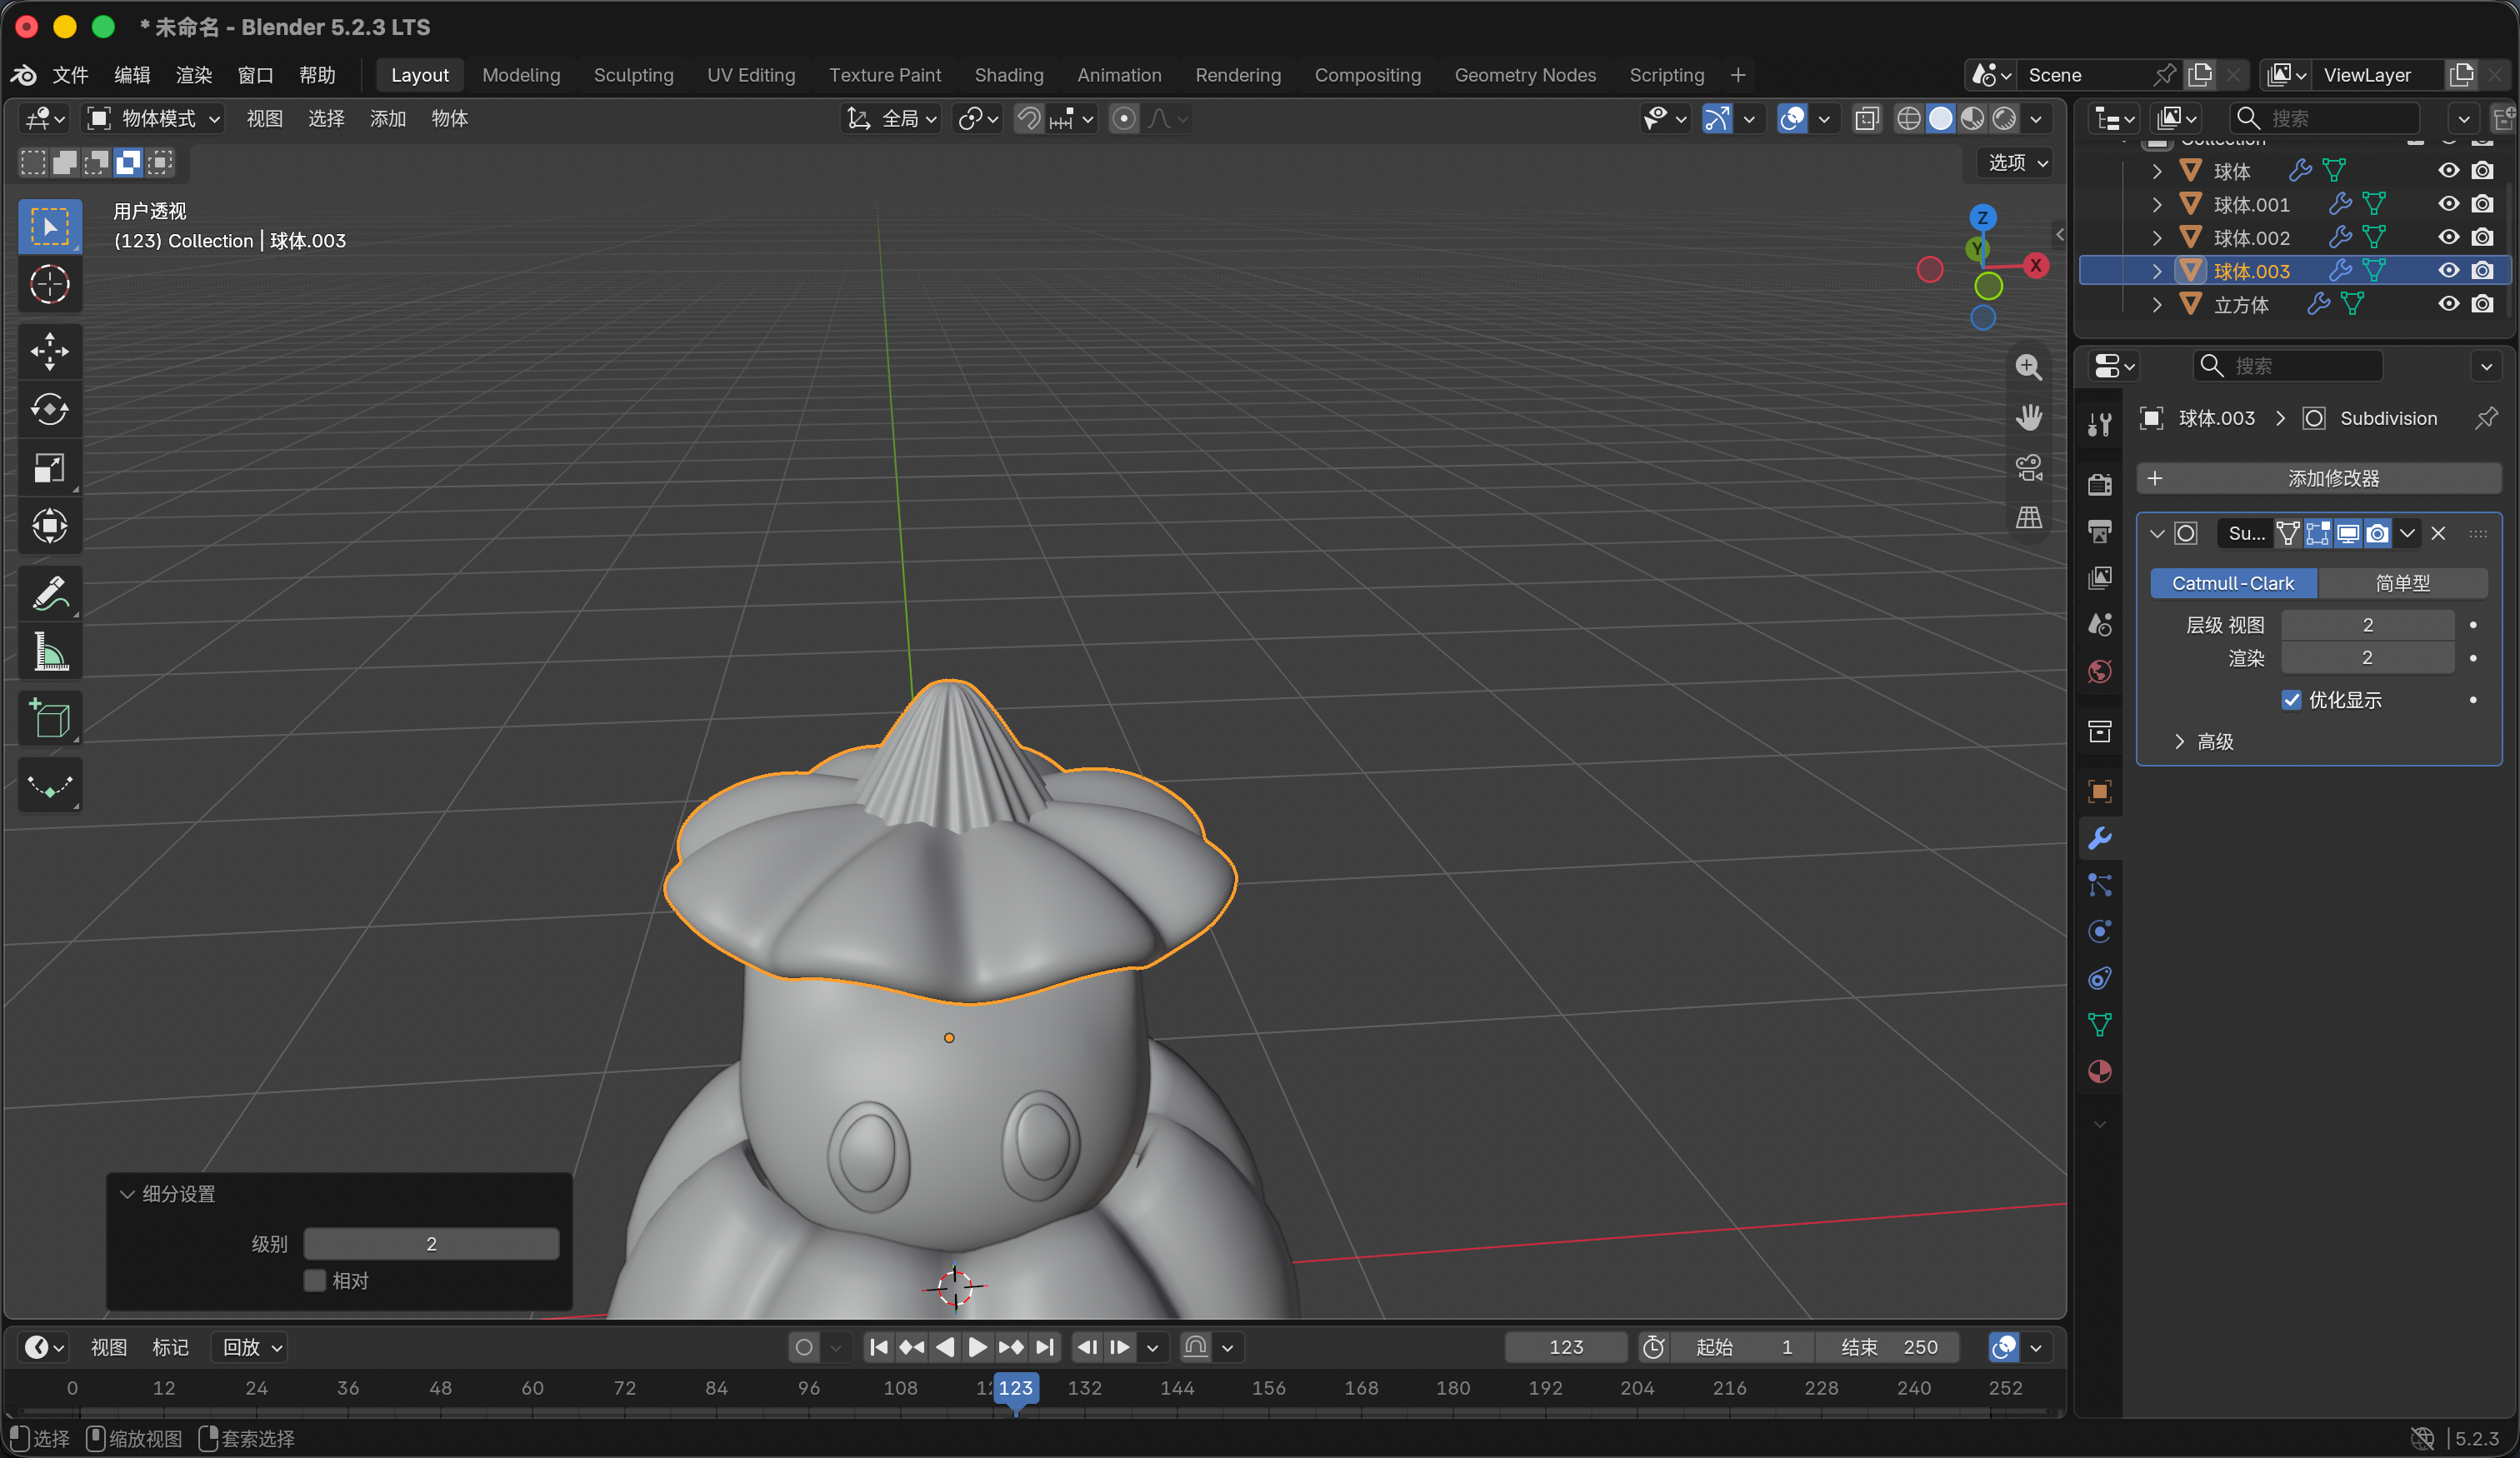Hide 立方体 with its eye icon
This screenshot has width=2520, height=1458.
tap(2448, 304)
